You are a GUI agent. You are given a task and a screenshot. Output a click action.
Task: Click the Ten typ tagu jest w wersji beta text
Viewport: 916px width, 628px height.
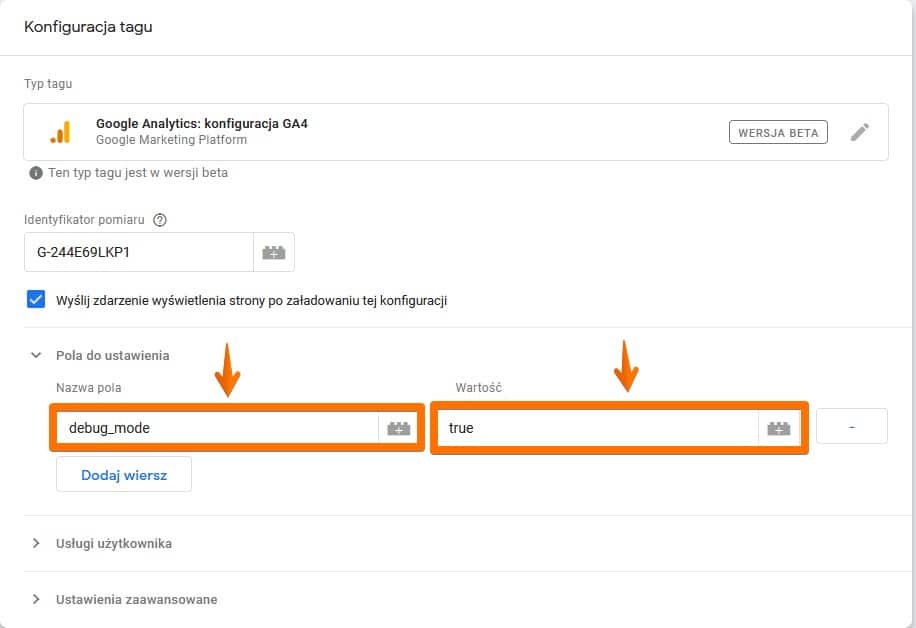(x=138, y=173)
